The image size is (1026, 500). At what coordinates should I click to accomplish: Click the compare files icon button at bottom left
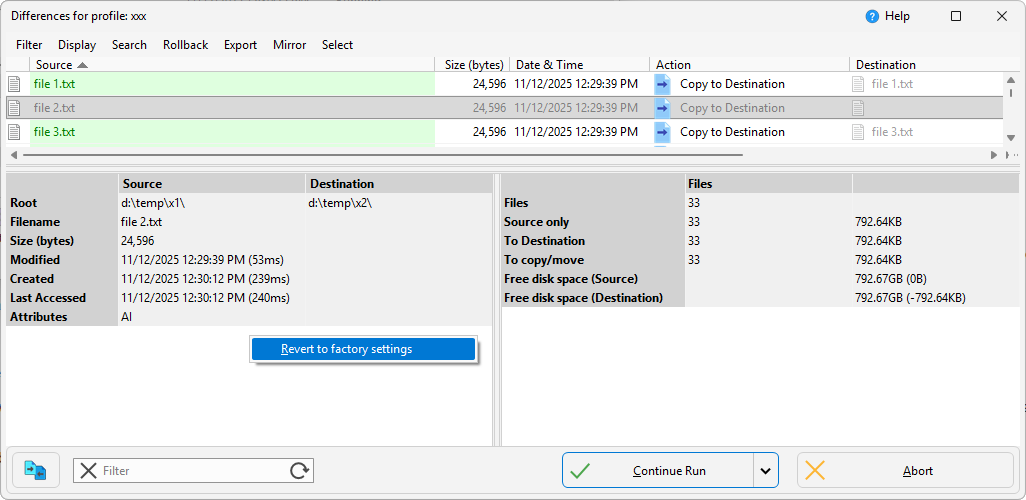(x=36, y=470)
